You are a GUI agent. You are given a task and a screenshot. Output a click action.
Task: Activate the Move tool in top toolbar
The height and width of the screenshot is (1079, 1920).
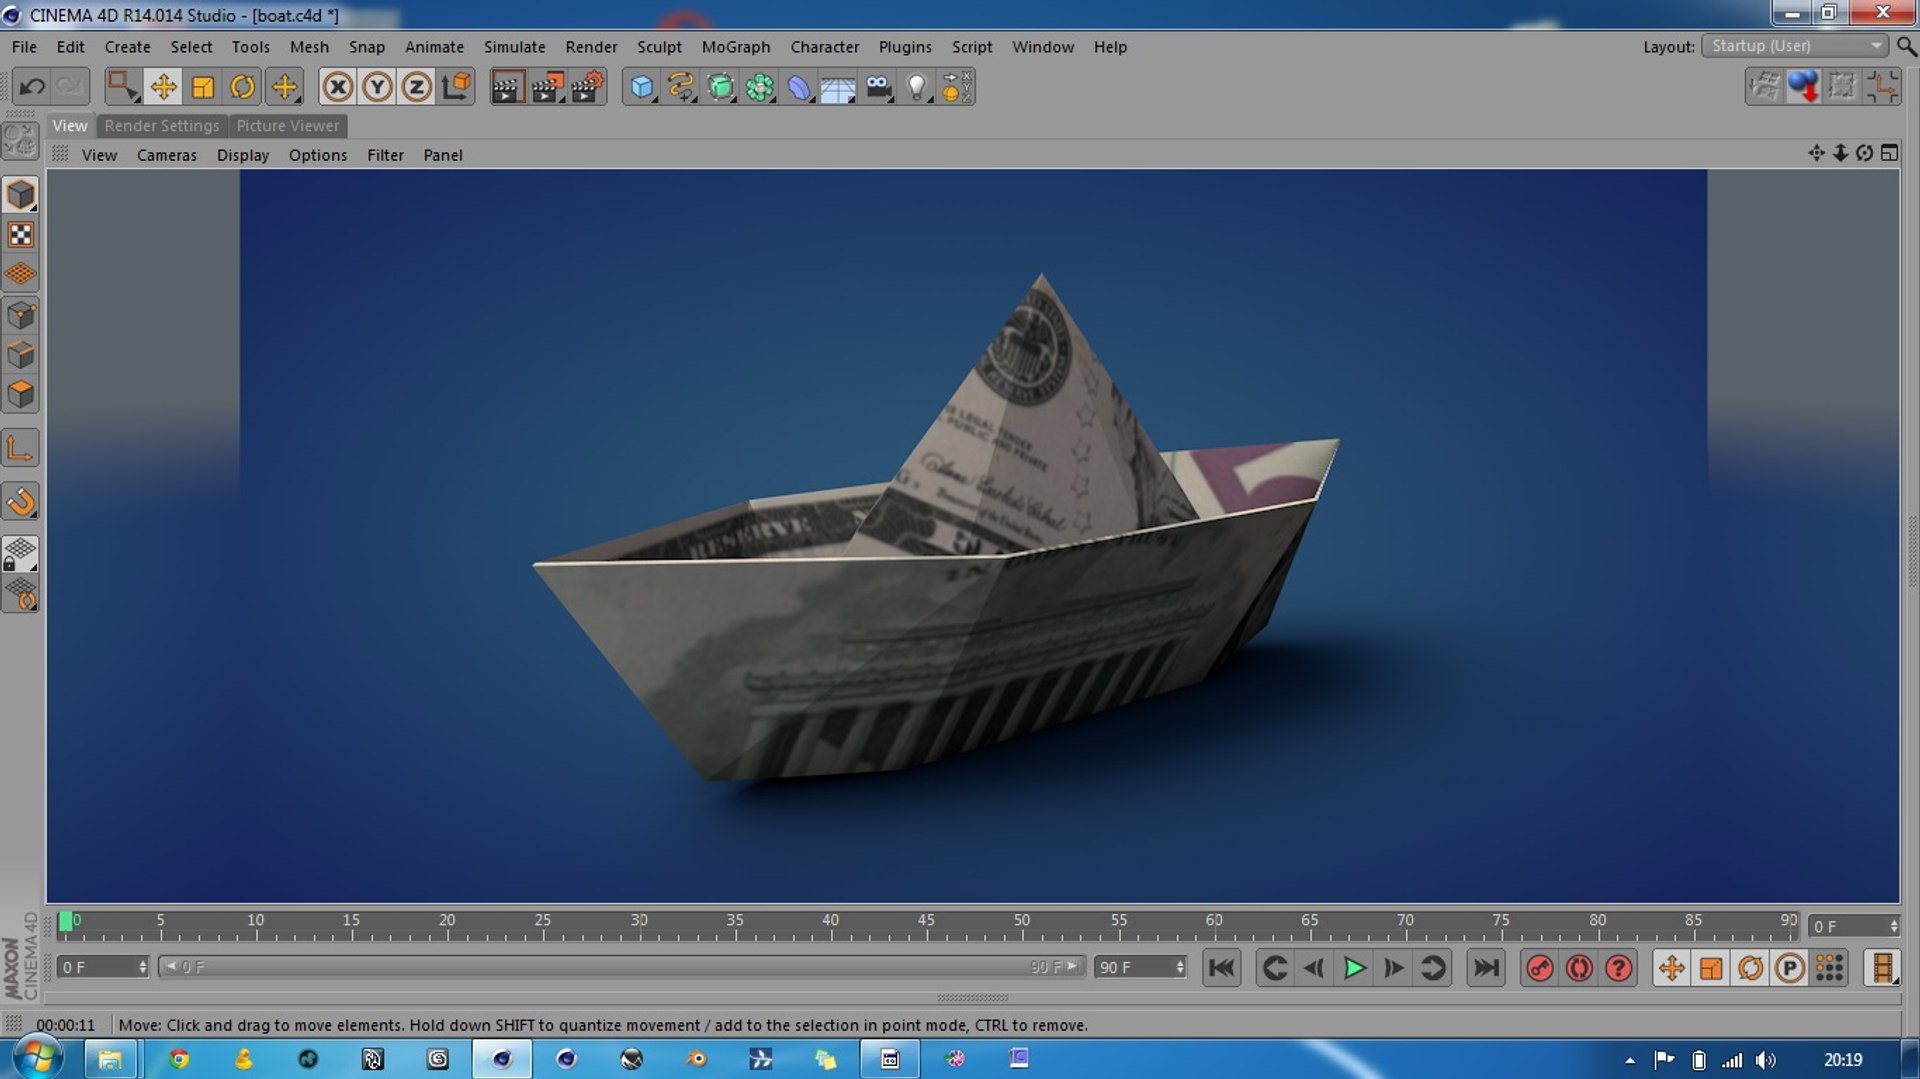point(163,87)
